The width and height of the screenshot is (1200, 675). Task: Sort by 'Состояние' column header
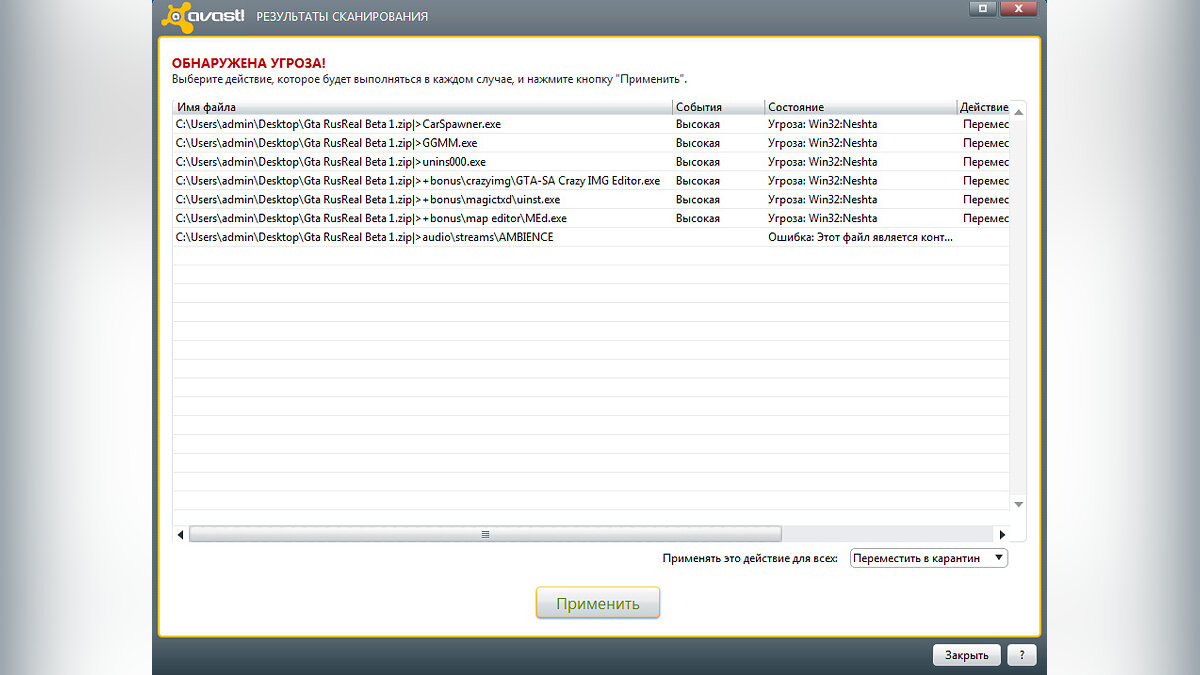[x=860, y=107]
